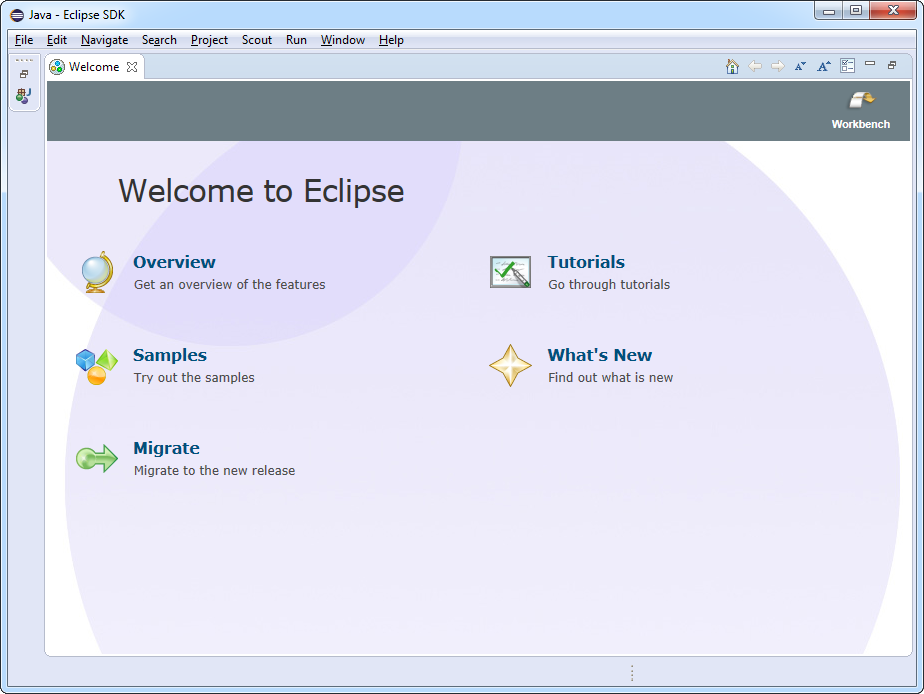Screen dimensions: 924x694
Task: Click the Eclipse logo in the title bar
Action: (17, 15)
